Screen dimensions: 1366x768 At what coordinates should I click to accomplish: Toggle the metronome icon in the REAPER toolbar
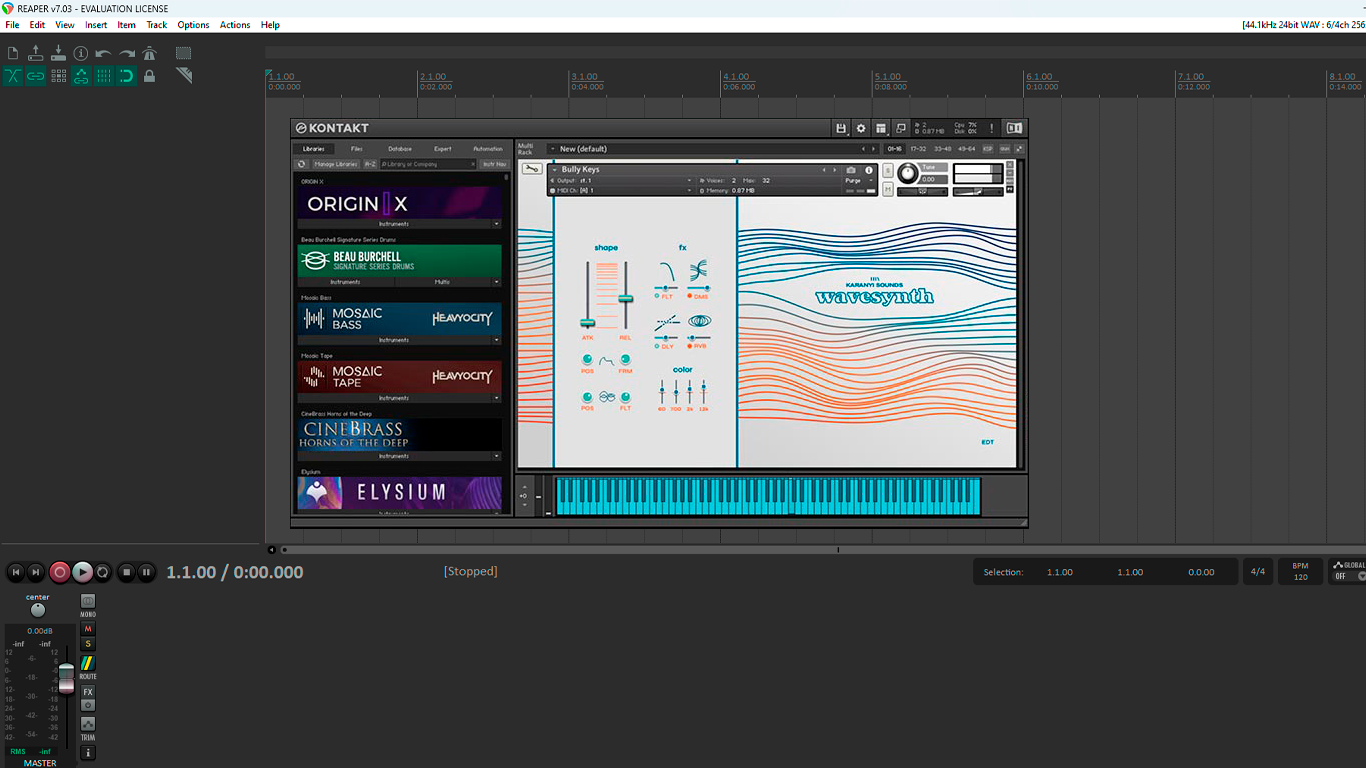[x=149, y=53]
